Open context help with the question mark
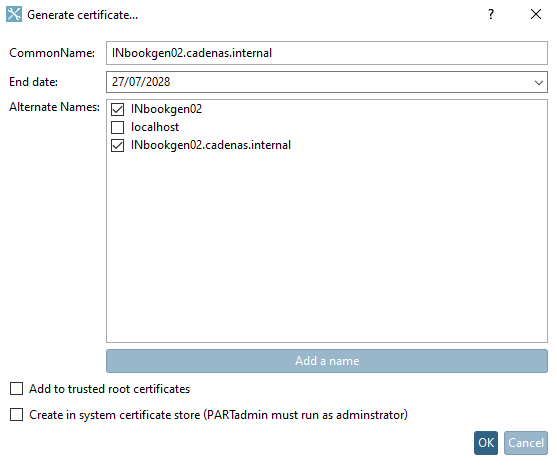The height and width of the screenshot is (465, 557). 491,14
